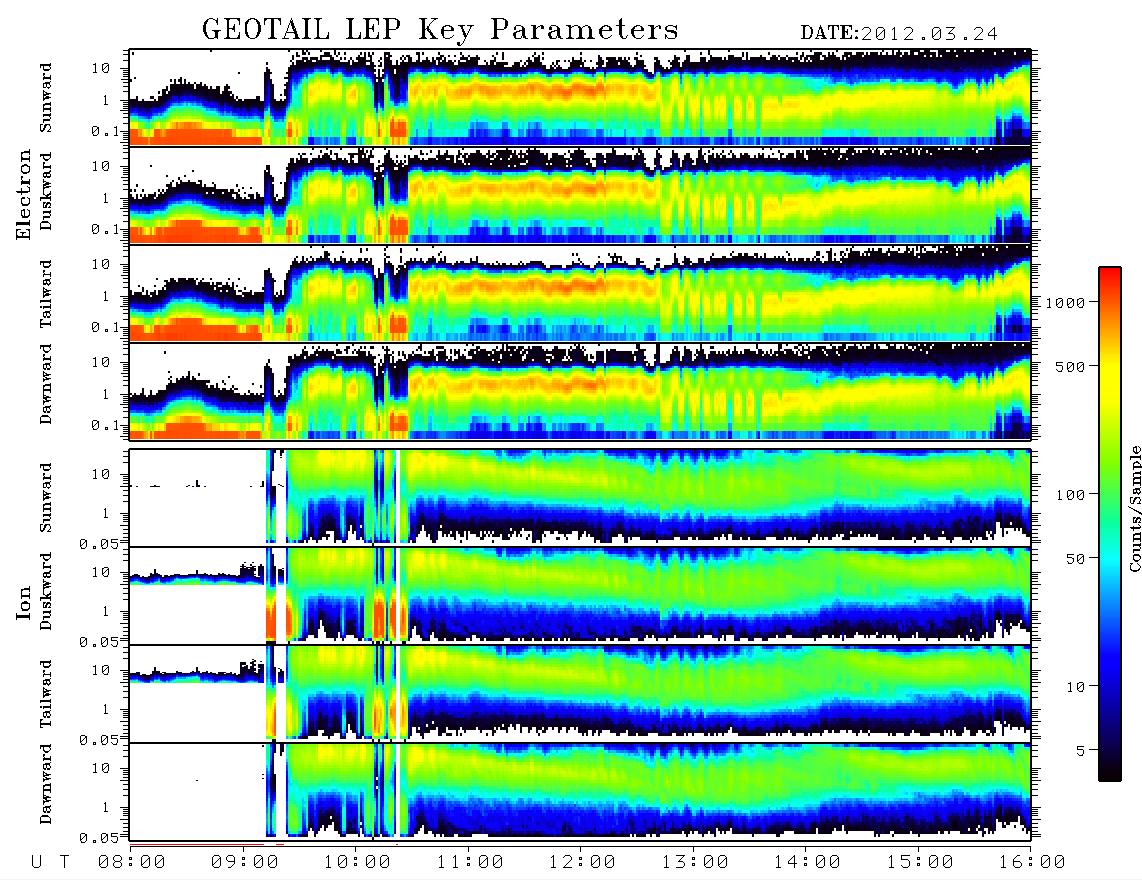The height and width of the screenshot is (880, 1142).
Task: Click the 50 colorbar tick label
Action: pyautogui.click(x=1075, y=559)
